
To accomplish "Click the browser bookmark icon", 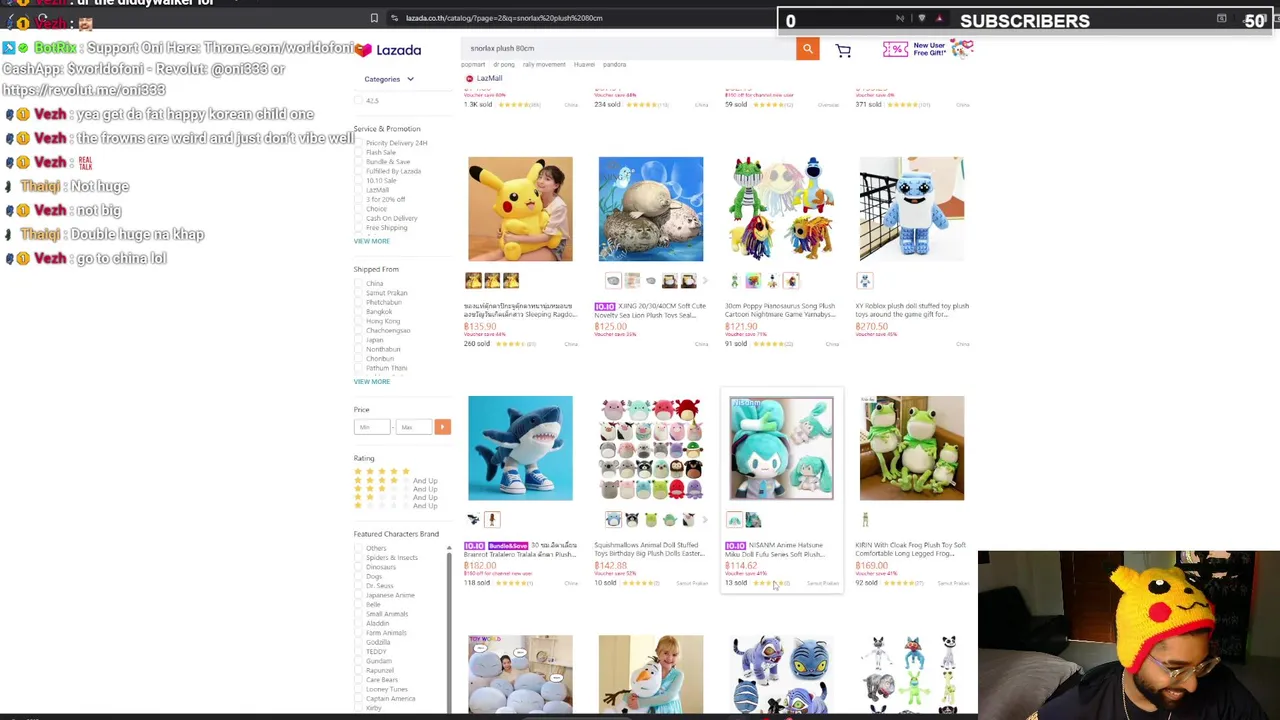I will pos(374,18).
